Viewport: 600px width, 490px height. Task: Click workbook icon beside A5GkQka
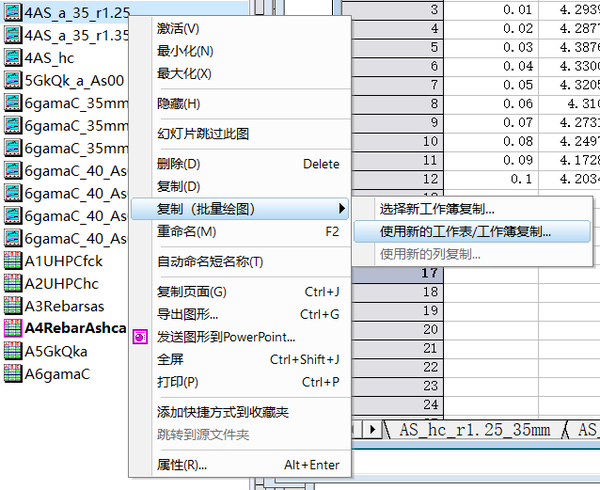point(12,351)
